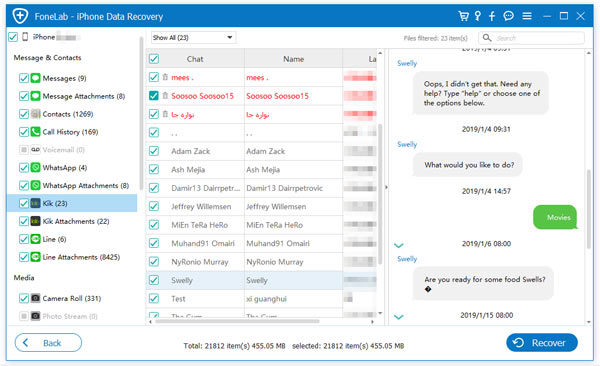Image resolution: width=600 pixels, height=366 pixels.
Task: Select Line Attachments (8425) category
Action: 81,257
